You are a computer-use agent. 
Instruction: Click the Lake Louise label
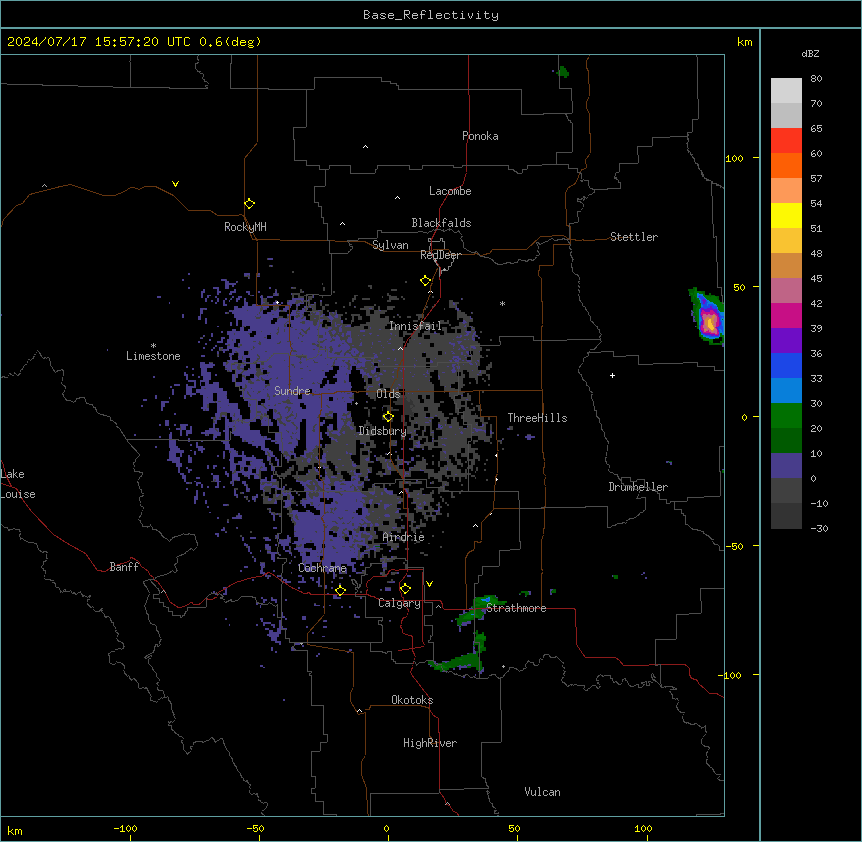click(x=18, y=484)
